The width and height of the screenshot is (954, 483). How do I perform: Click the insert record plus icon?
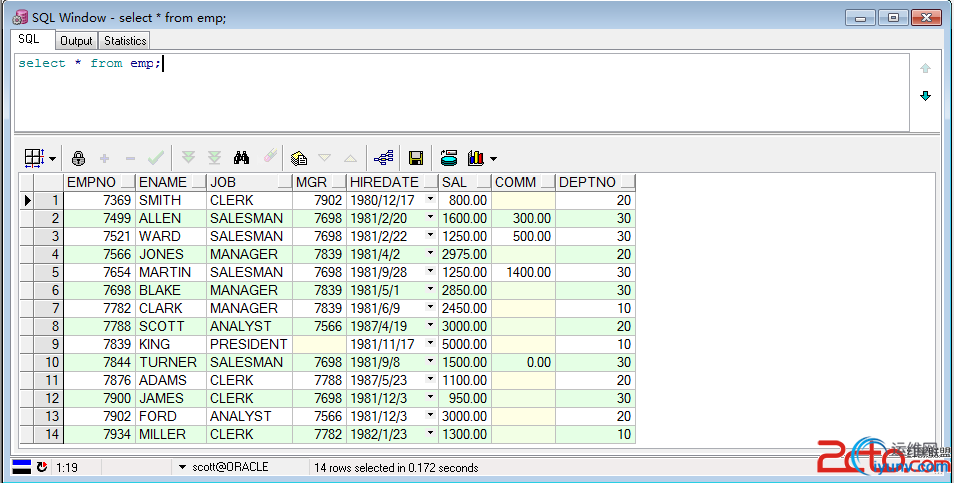click(x=105, y=159)
